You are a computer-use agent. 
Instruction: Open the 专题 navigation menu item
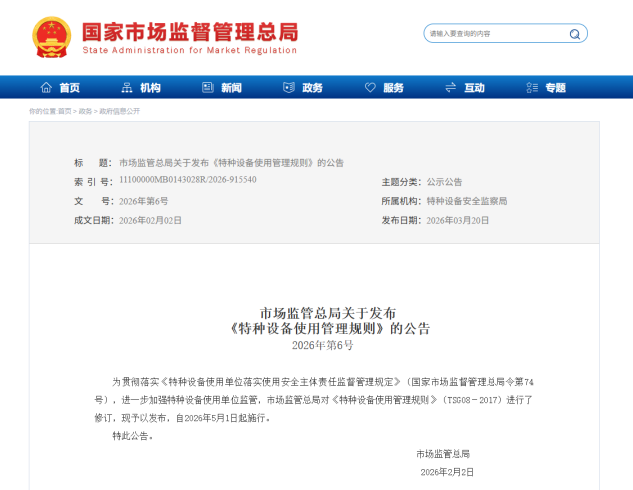coord(555,88)
